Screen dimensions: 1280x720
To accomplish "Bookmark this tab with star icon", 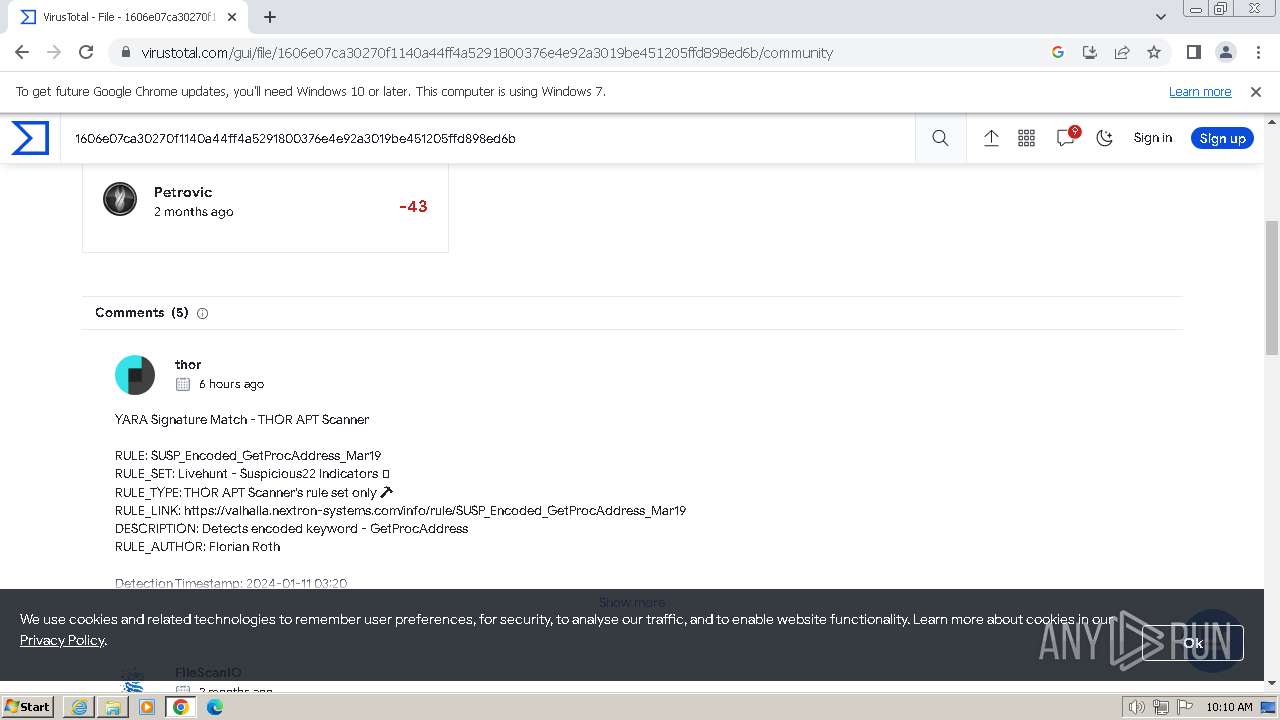I will pyautogui.click(x=1154, y=52).
